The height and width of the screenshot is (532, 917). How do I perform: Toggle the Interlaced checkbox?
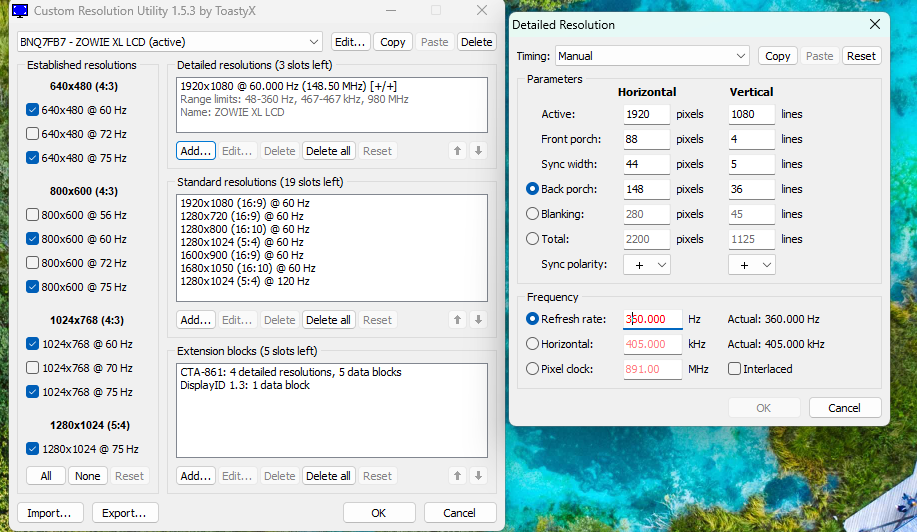coord(735,369)
